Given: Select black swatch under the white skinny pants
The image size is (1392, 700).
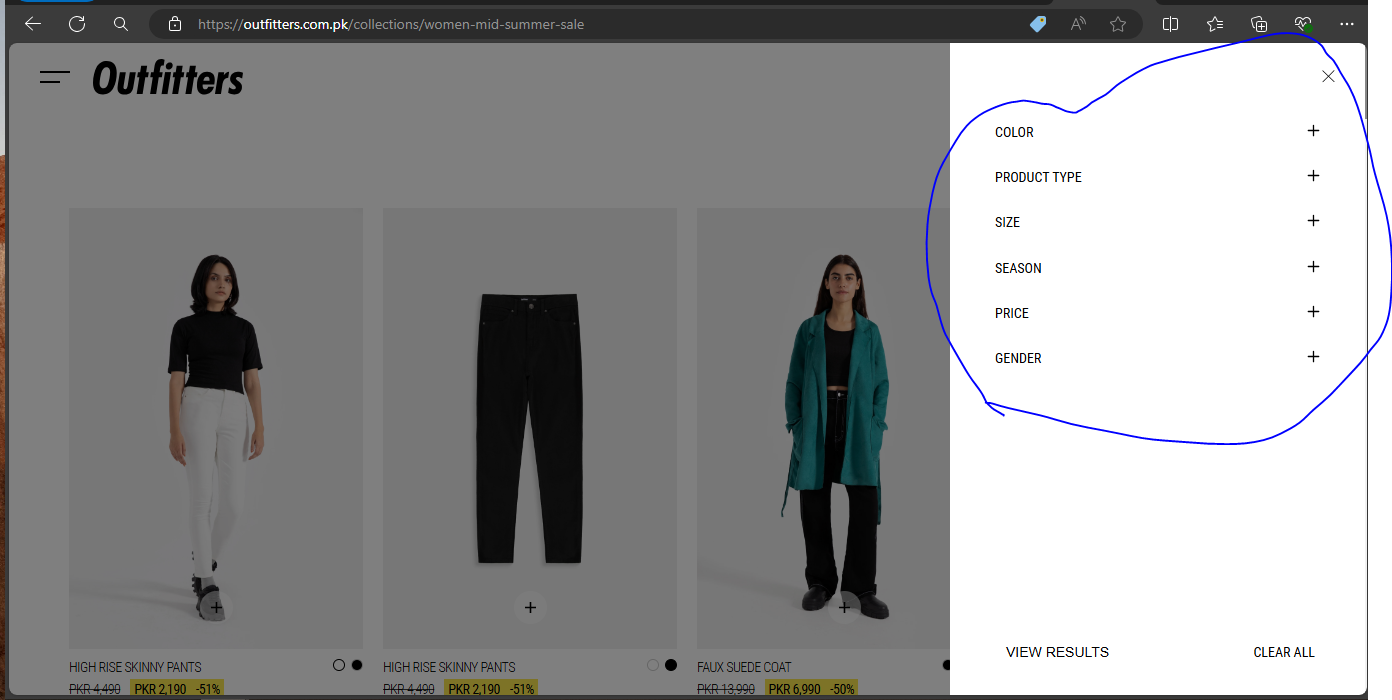Looking at the screenshot, I should pyautogui.click(x=357, y=665).
